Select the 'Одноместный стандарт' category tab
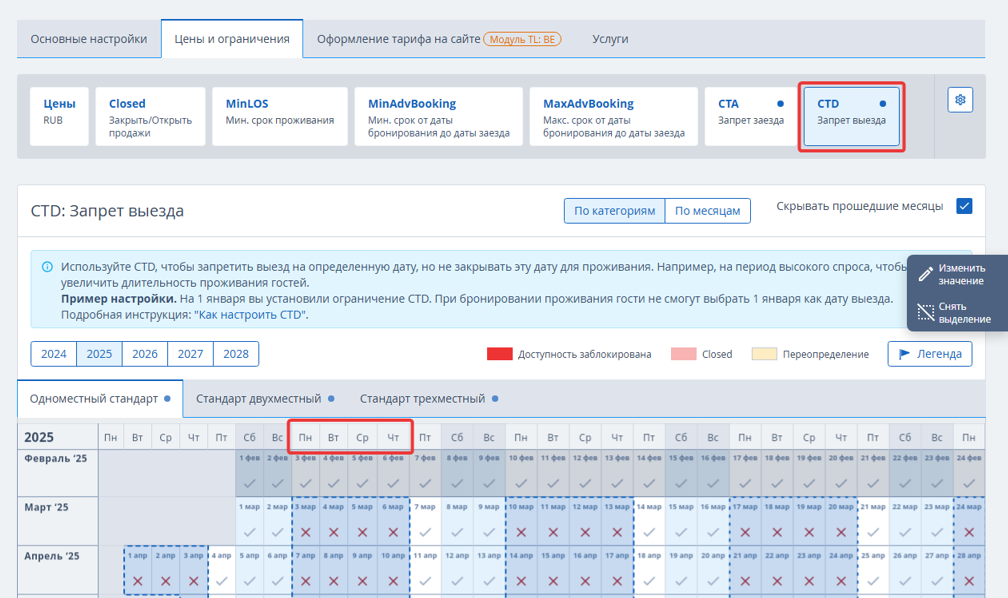1008x598 pixels. point(100,399)
